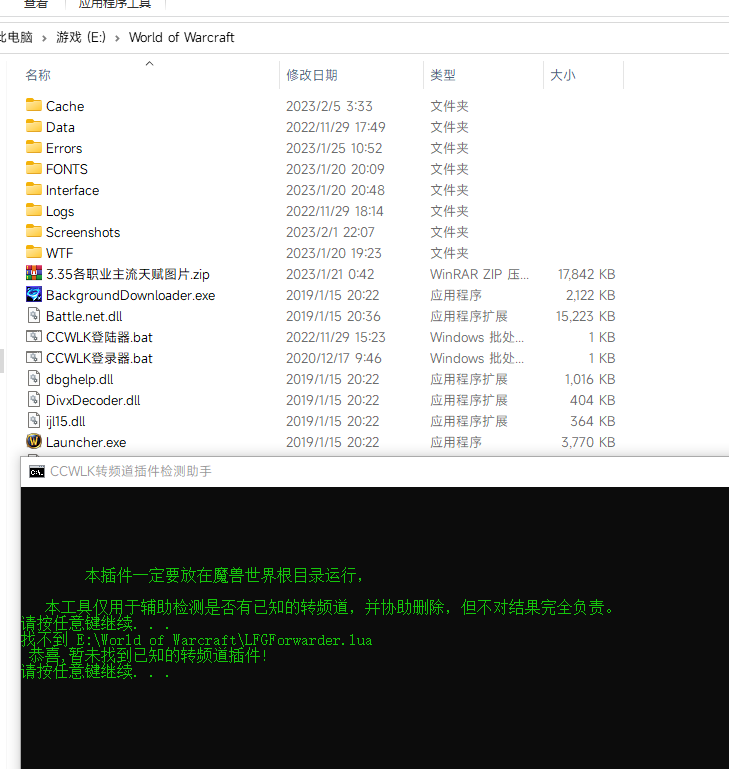The width and height of the screenshot is (729, 769).
Task: Click the CCWLK登录器.bat file icon
Action: click(34, 358)
